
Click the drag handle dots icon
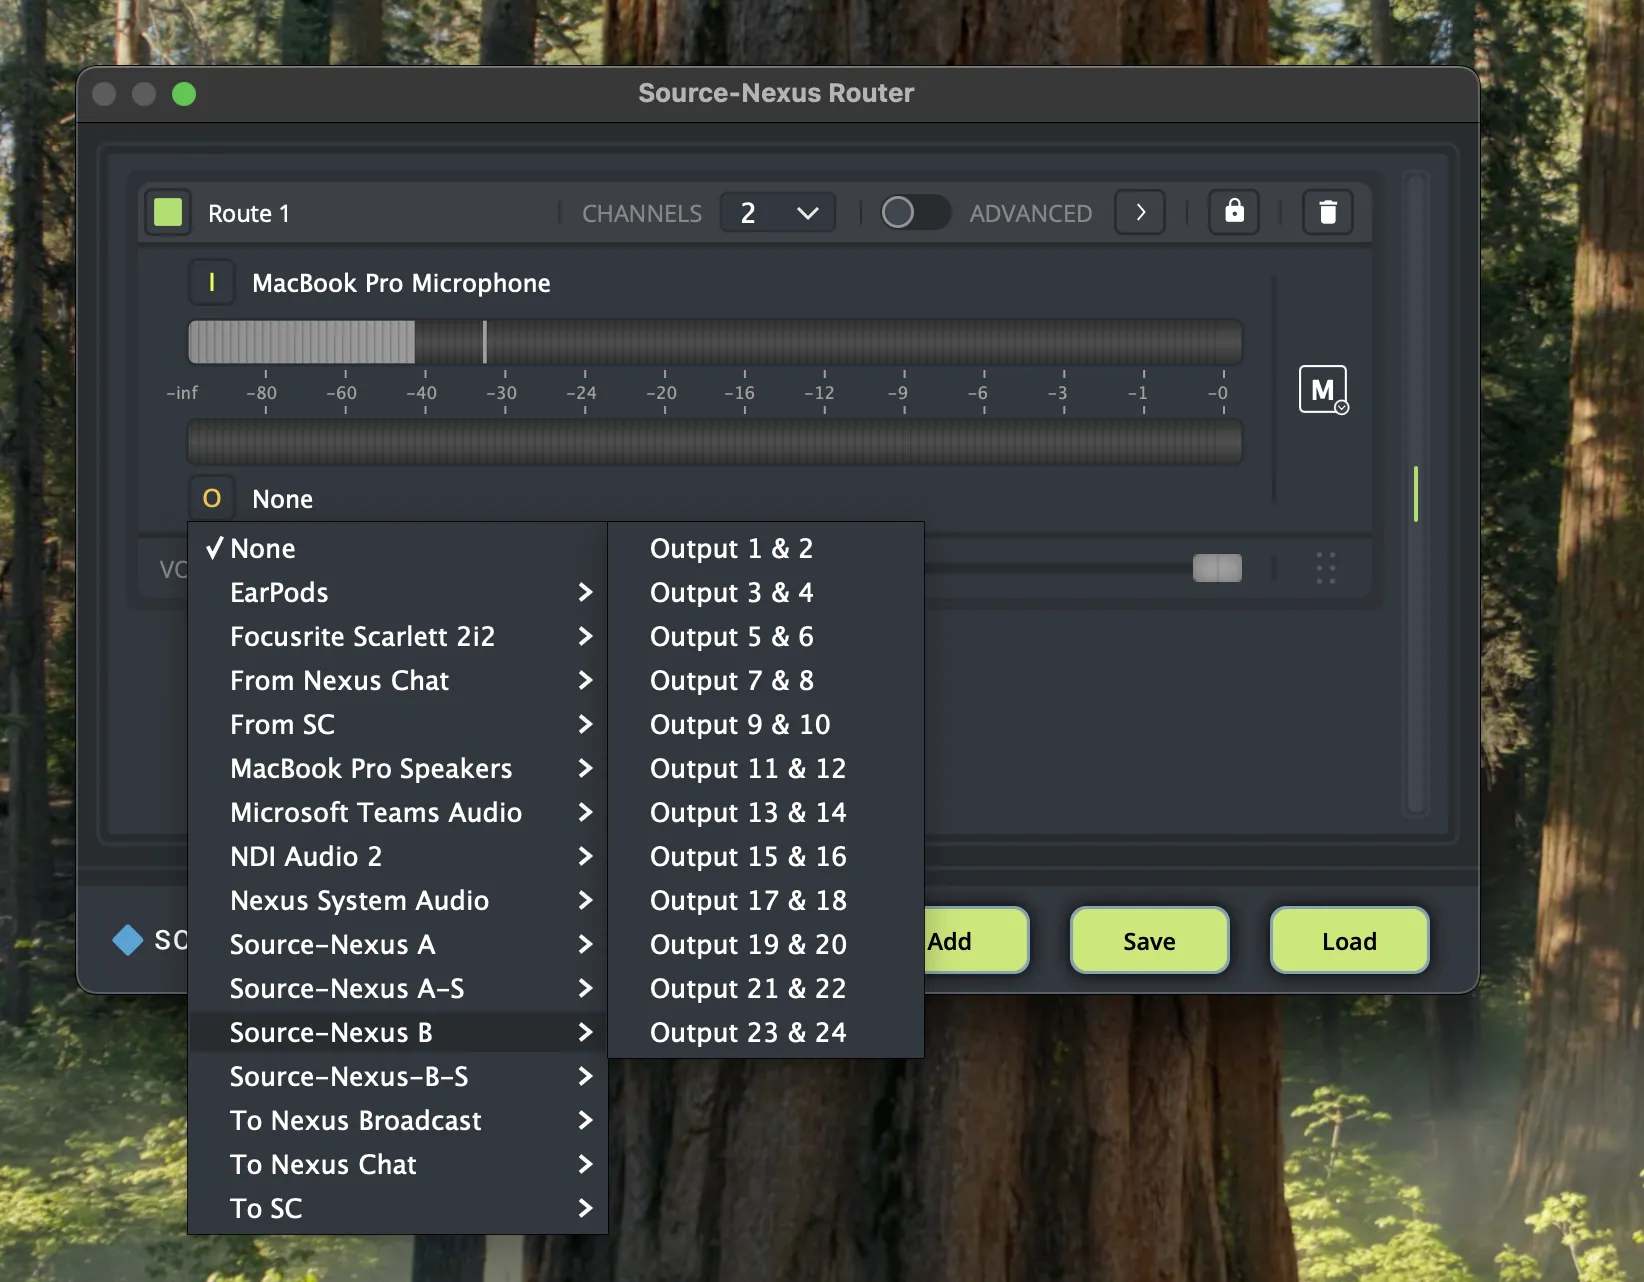point(1326,568)
